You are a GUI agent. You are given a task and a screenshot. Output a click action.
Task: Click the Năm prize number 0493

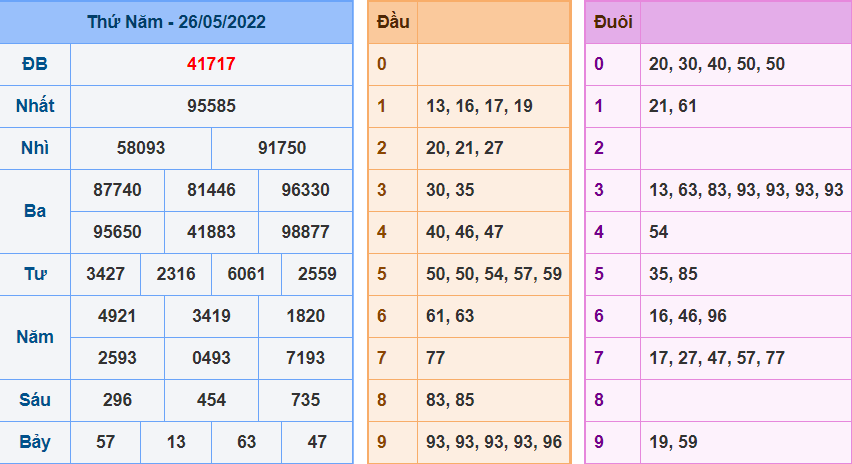pyautogui.click(x=211, y=358)
